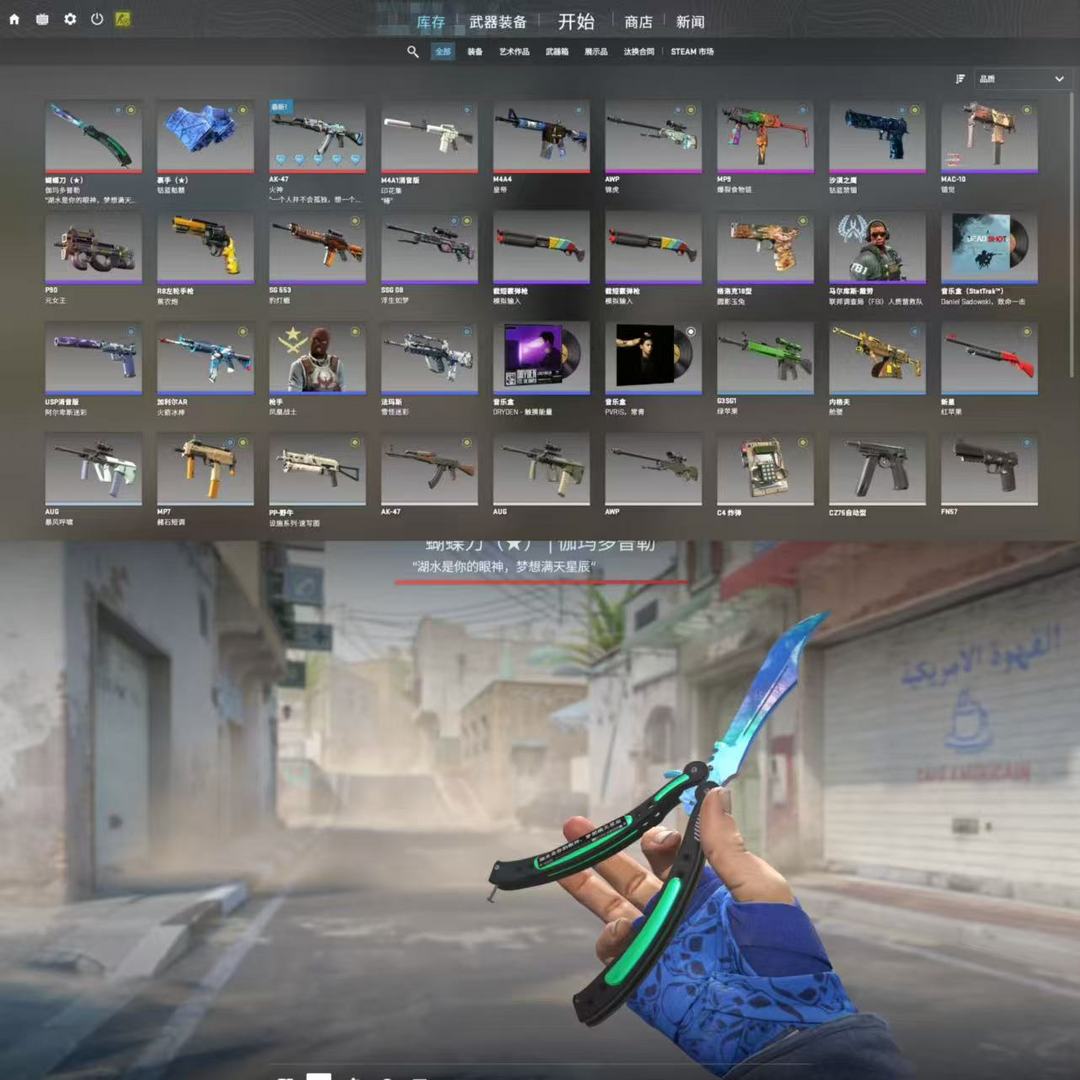Screen dimensions: 1080x1080
Task: Go to the home screen icon
Action: (x=14, y=19)
